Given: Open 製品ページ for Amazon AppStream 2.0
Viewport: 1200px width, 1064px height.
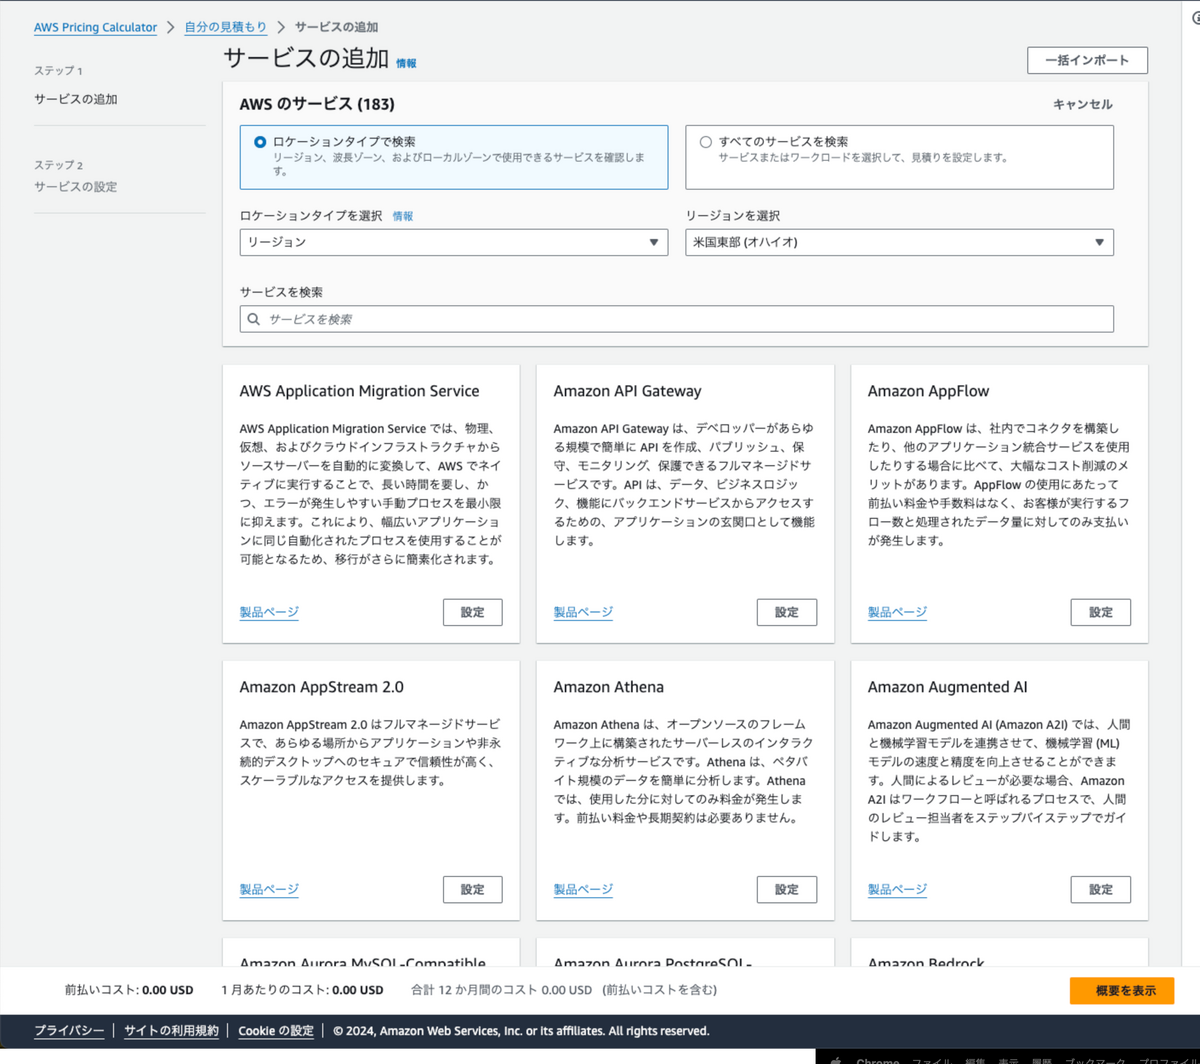Looking at the screenshot, I should tap(269, 889).
